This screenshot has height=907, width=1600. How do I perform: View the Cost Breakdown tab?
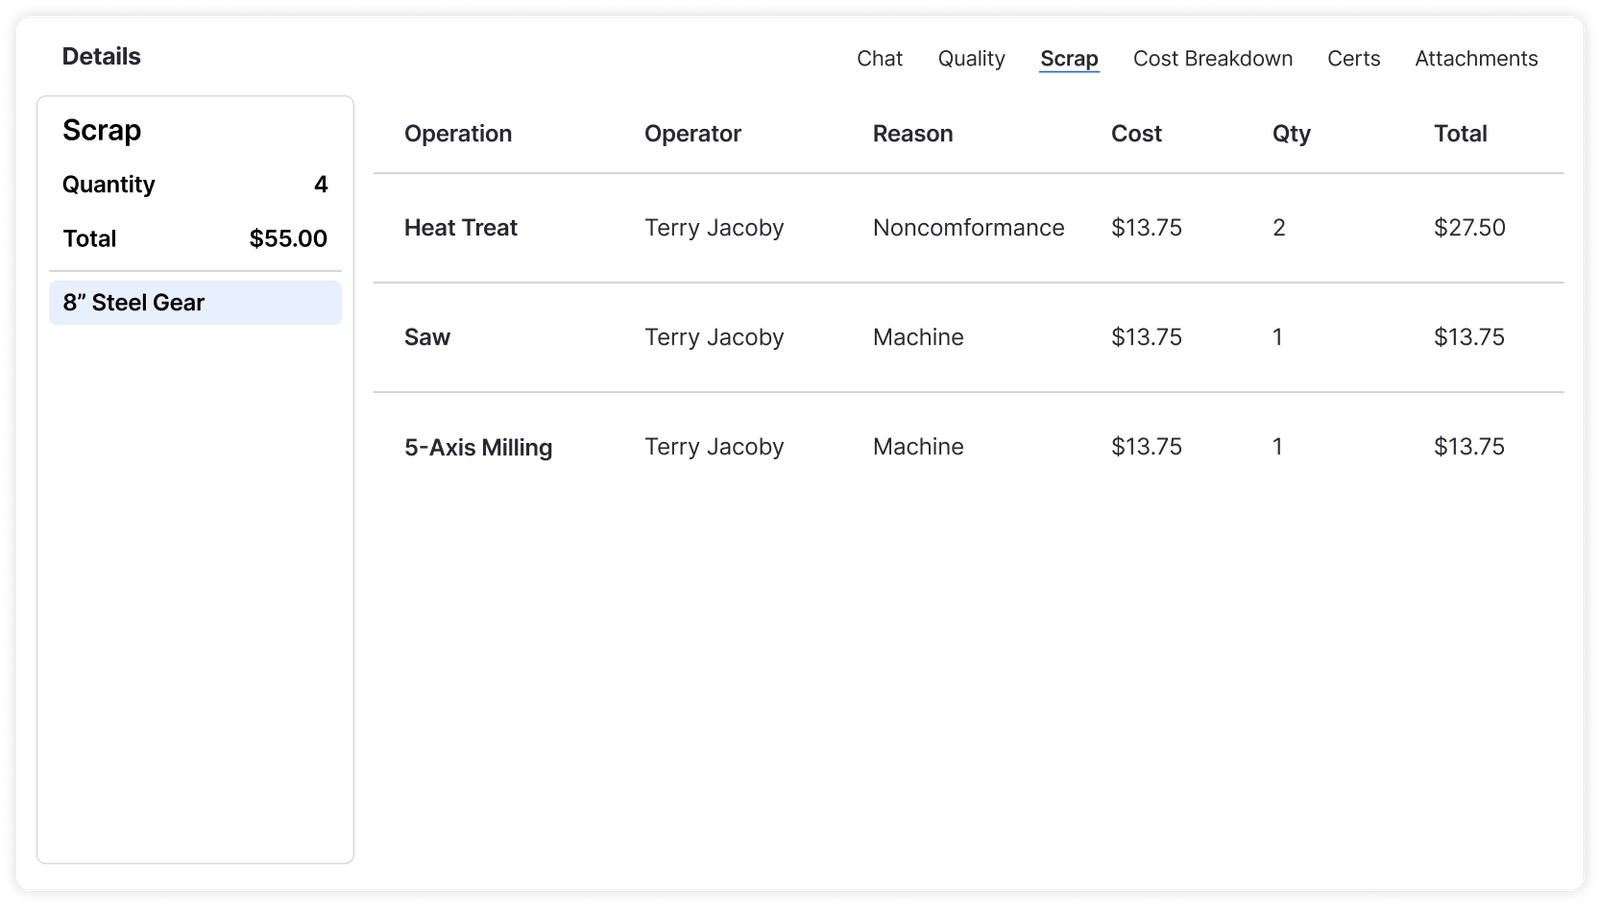click(1212, 58)
